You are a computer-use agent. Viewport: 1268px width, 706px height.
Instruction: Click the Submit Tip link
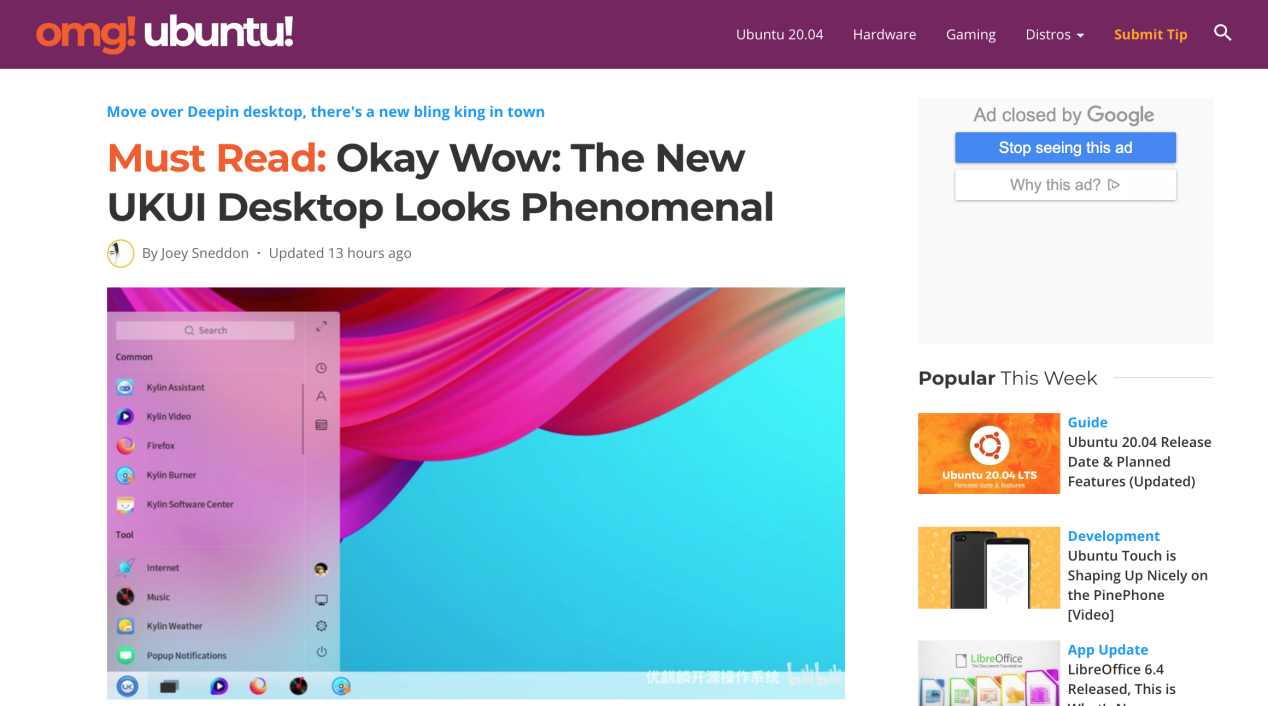[x=1151, y=34]
